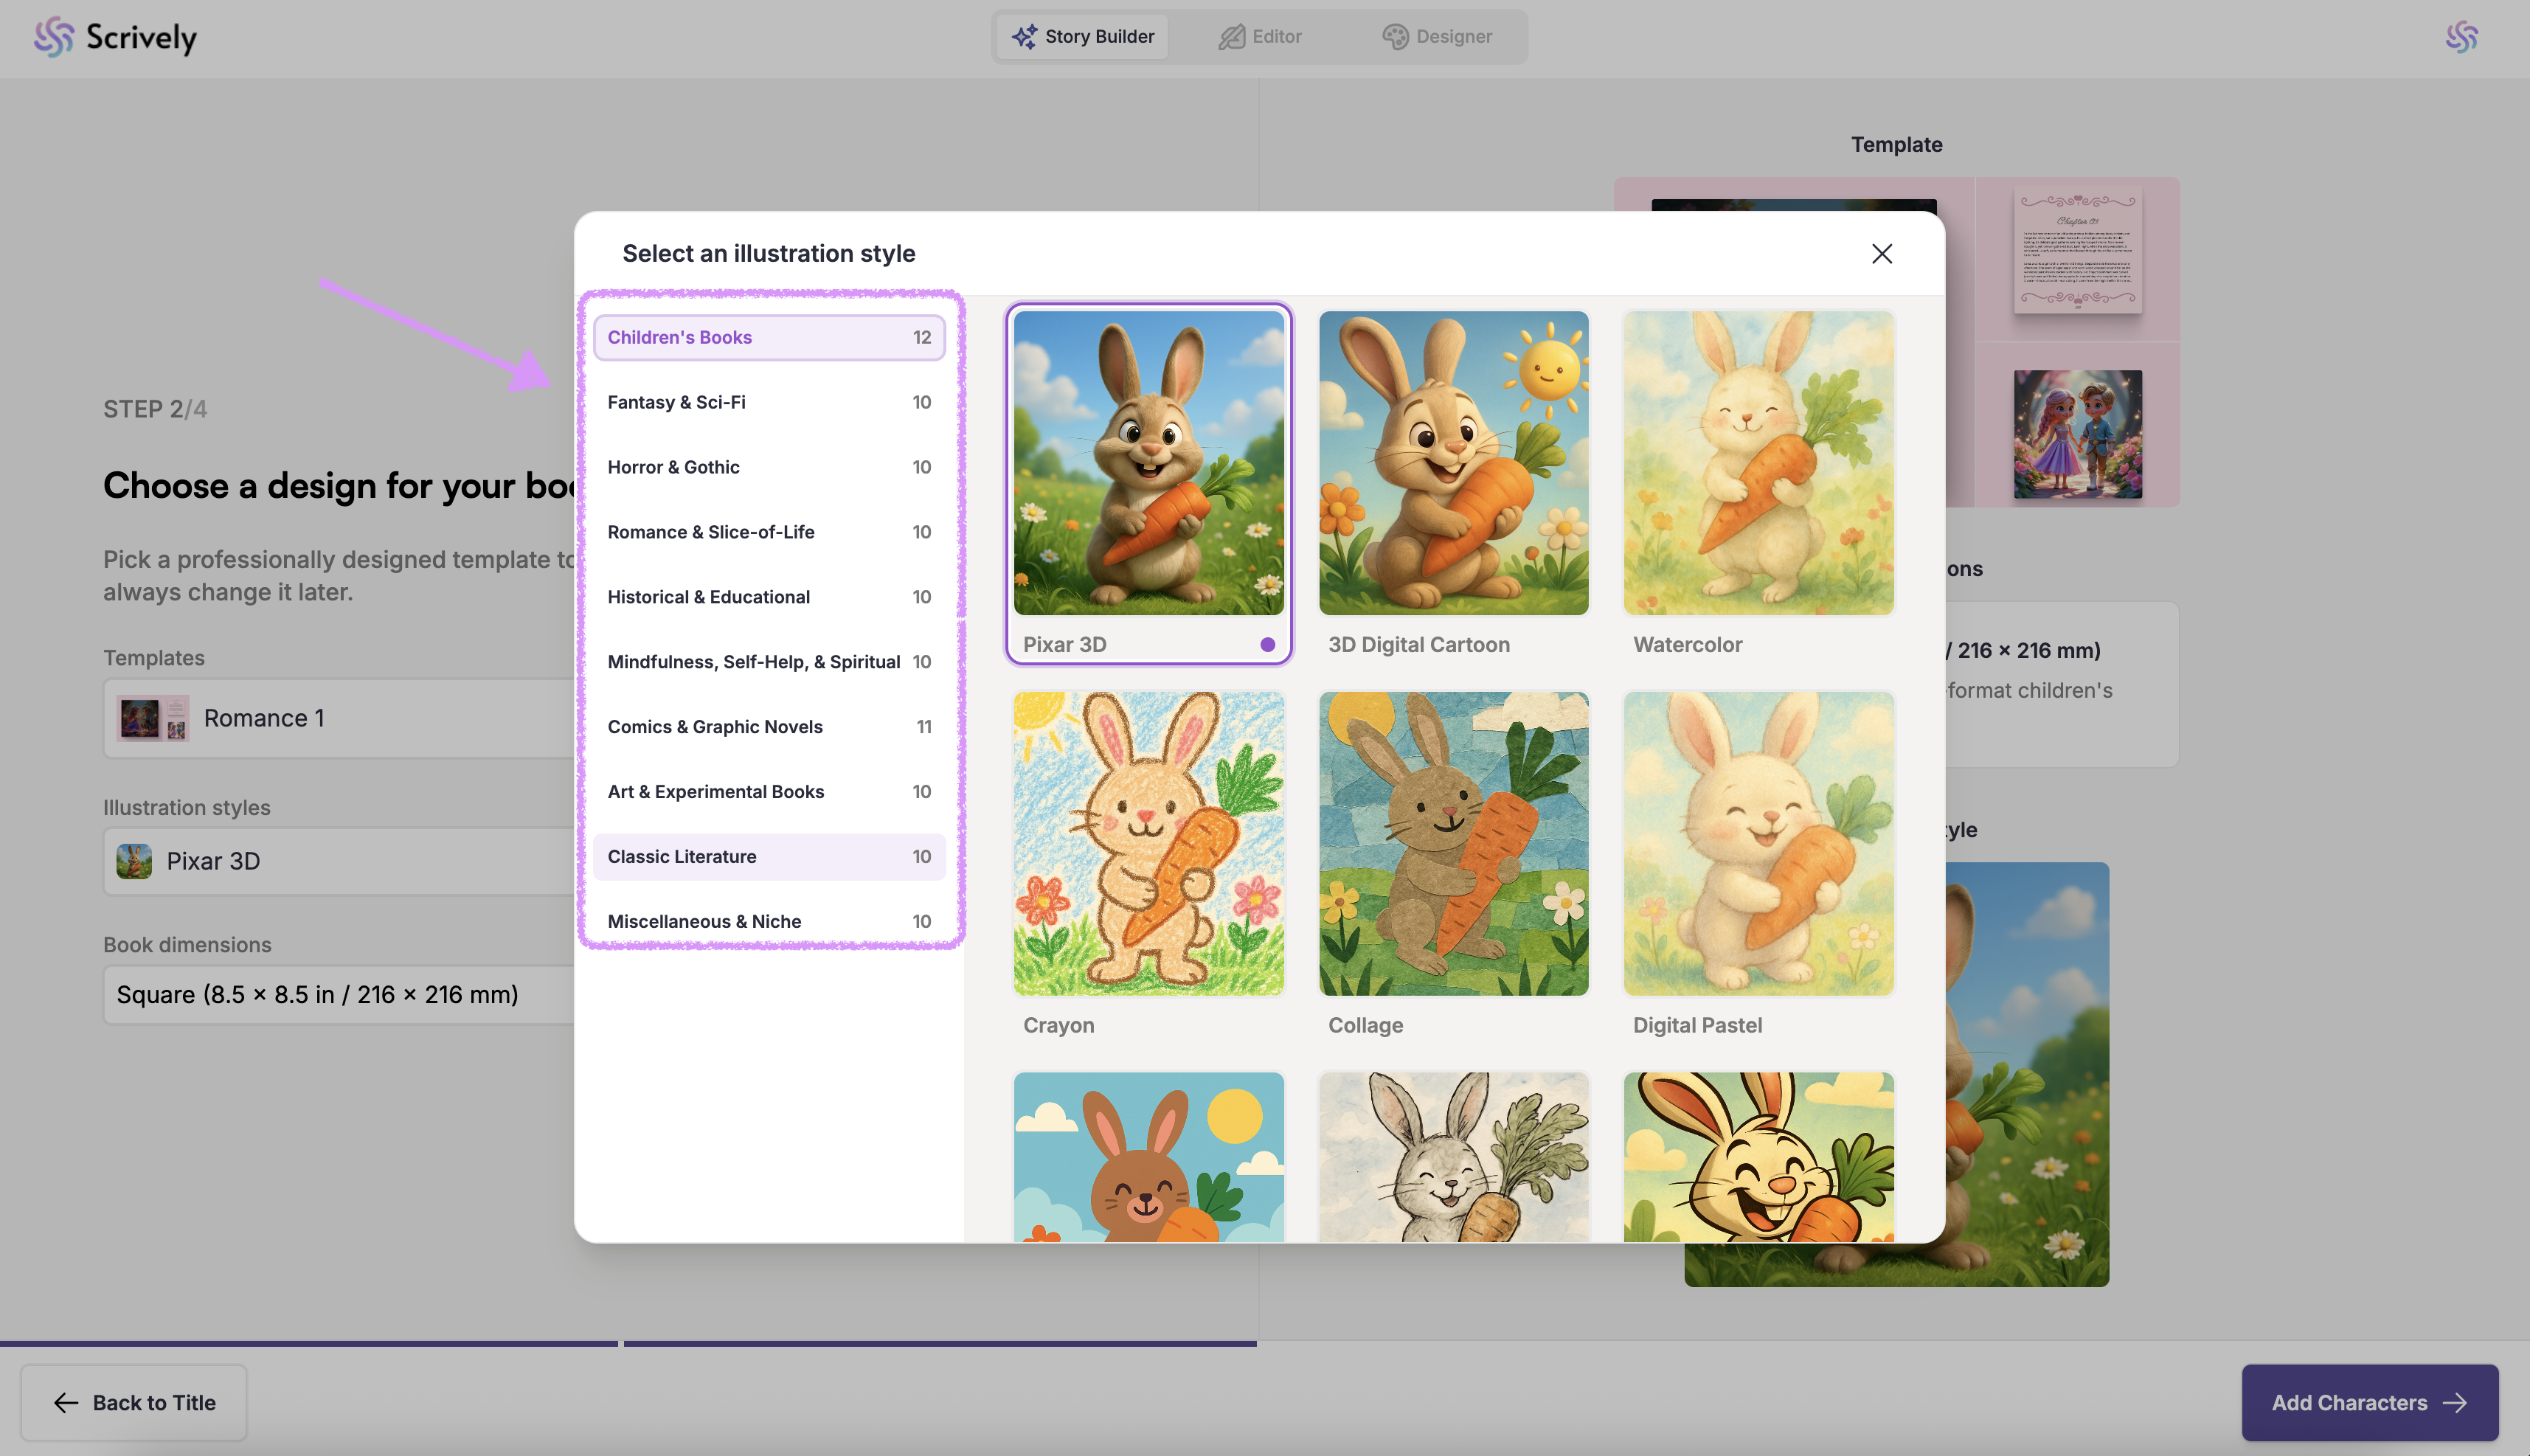Viewport: 2530px width, 1456px height.
Task: Choose the Watercolor illustration style
Action: tap(1758, 464)
